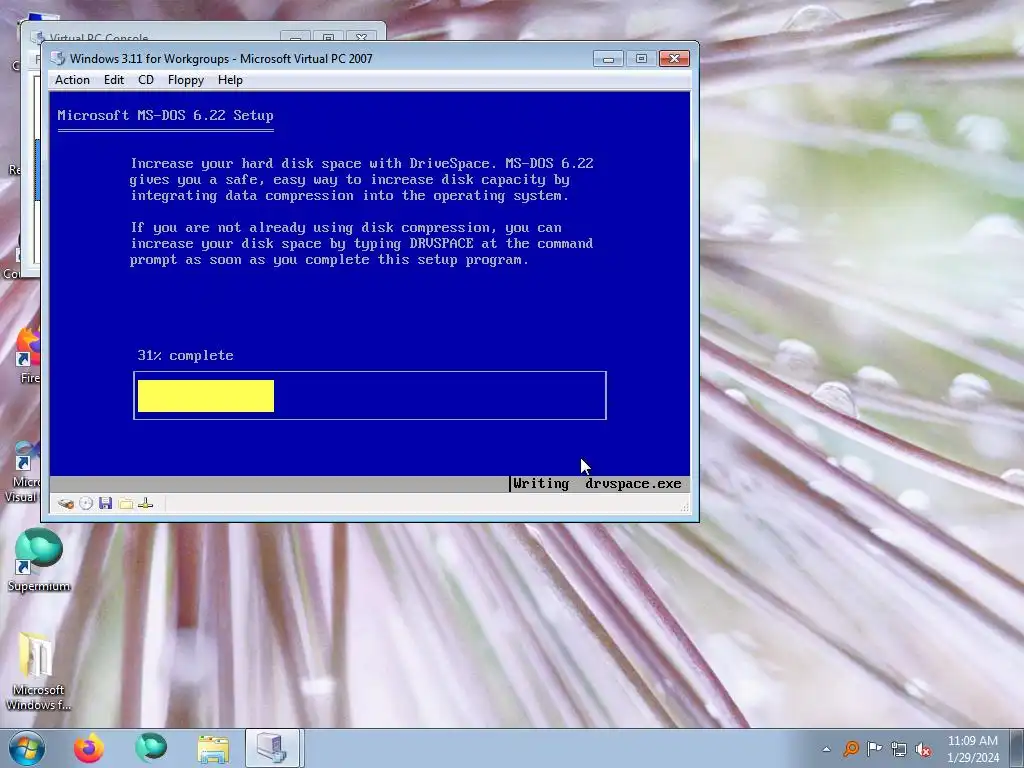This screenshot has width=1024, height=768.
Task: Click the shared folder status icon
Action: [x=126, y=504]
